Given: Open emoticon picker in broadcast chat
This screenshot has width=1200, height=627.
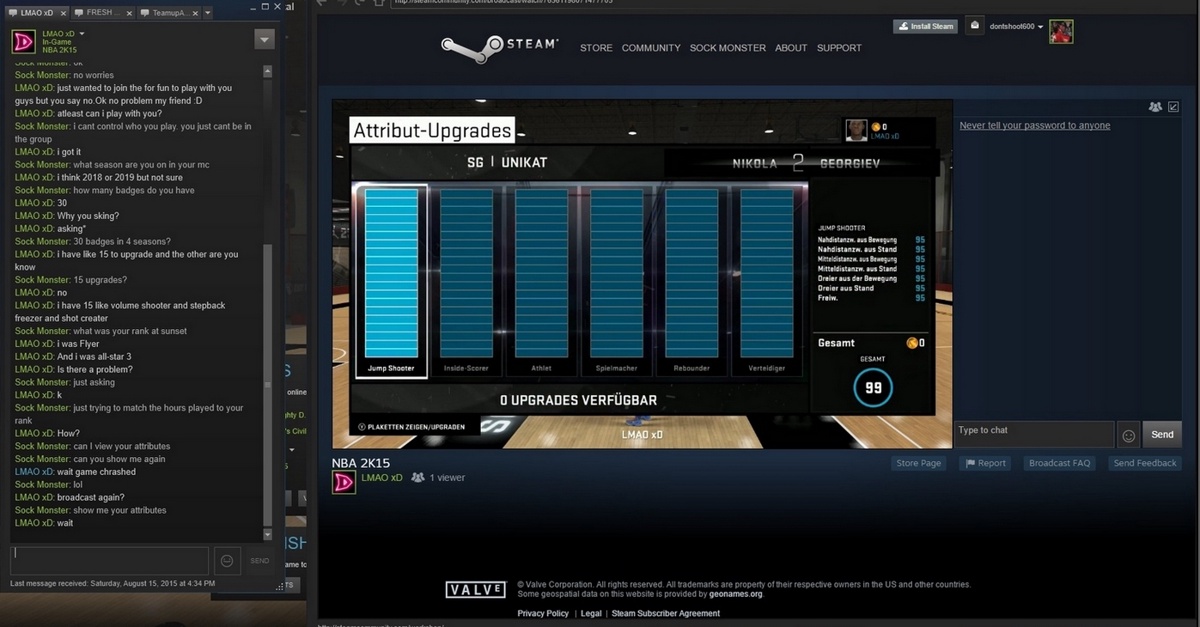Looking at the screenshot, I should [1129, 435].
